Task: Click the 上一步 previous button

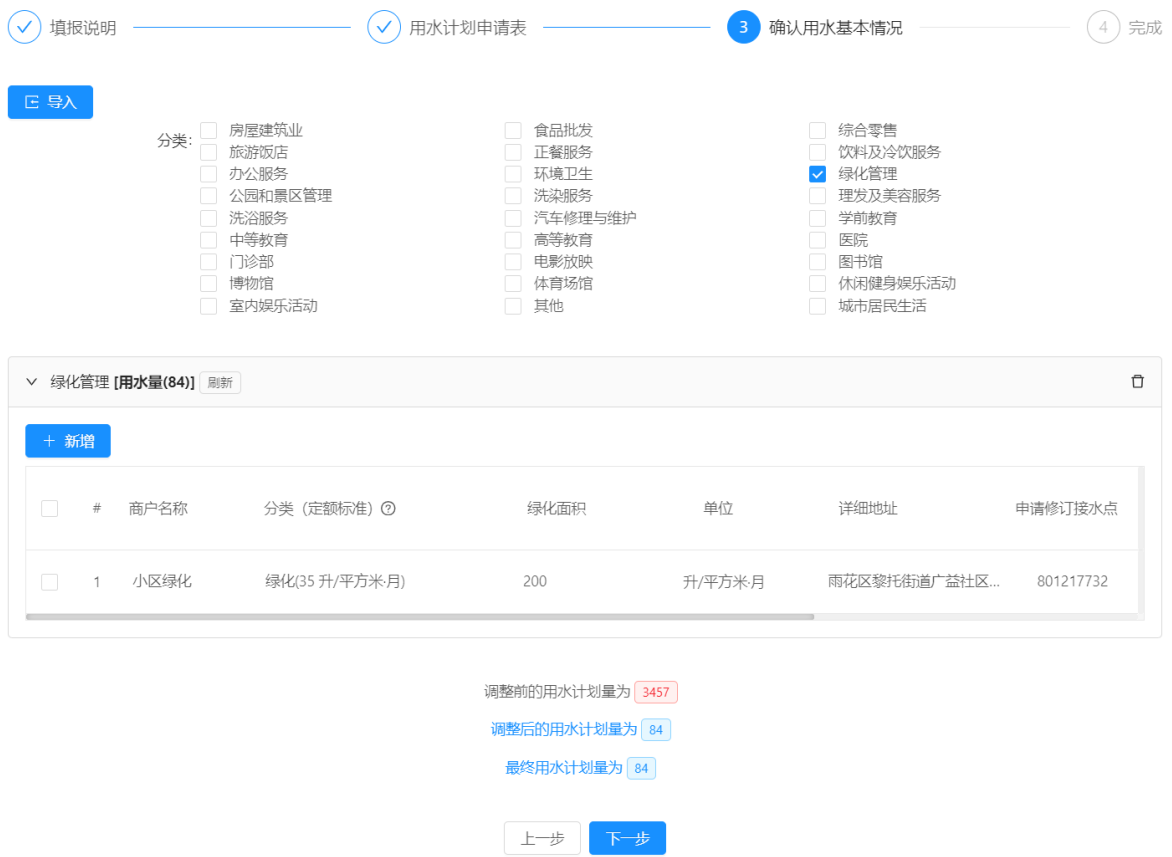Action: (542, 838)
